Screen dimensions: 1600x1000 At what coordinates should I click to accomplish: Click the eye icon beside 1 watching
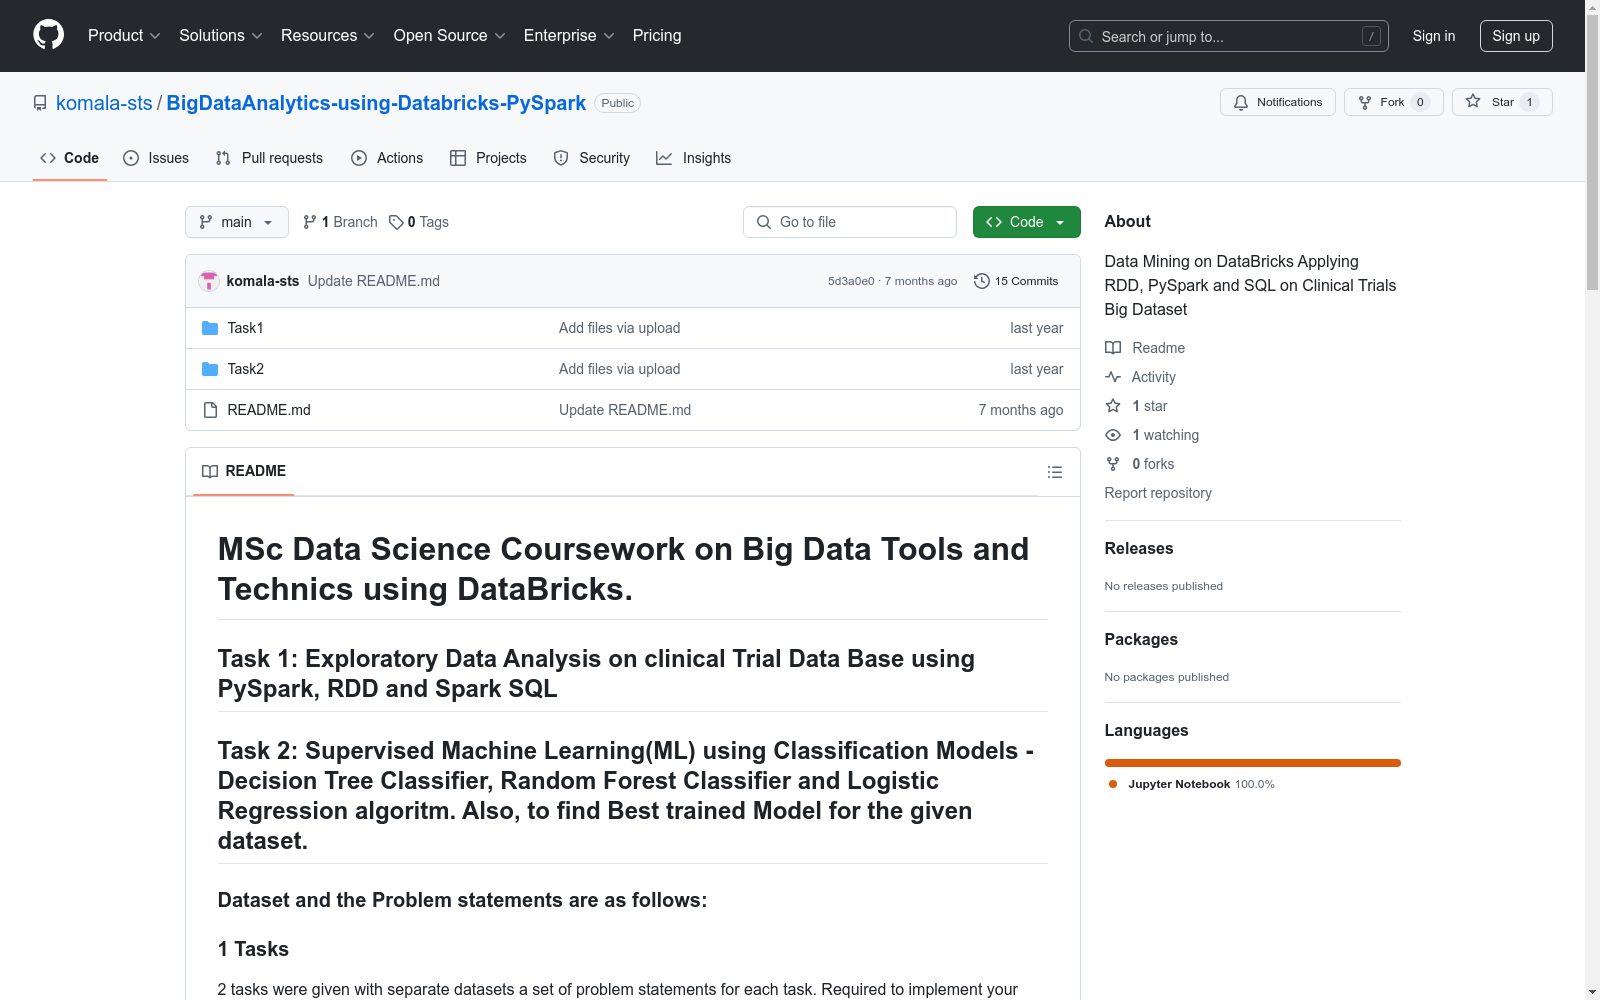point(1113,435)
